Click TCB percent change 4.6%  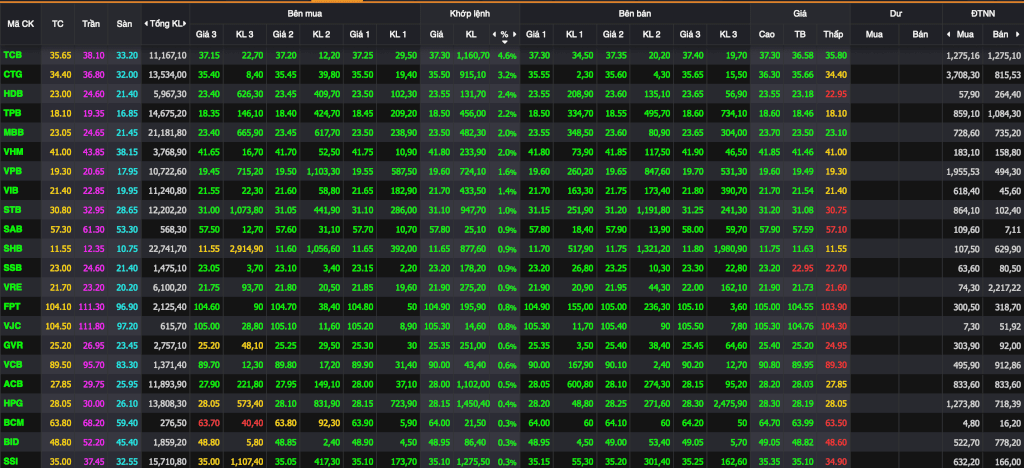point(507,57)
